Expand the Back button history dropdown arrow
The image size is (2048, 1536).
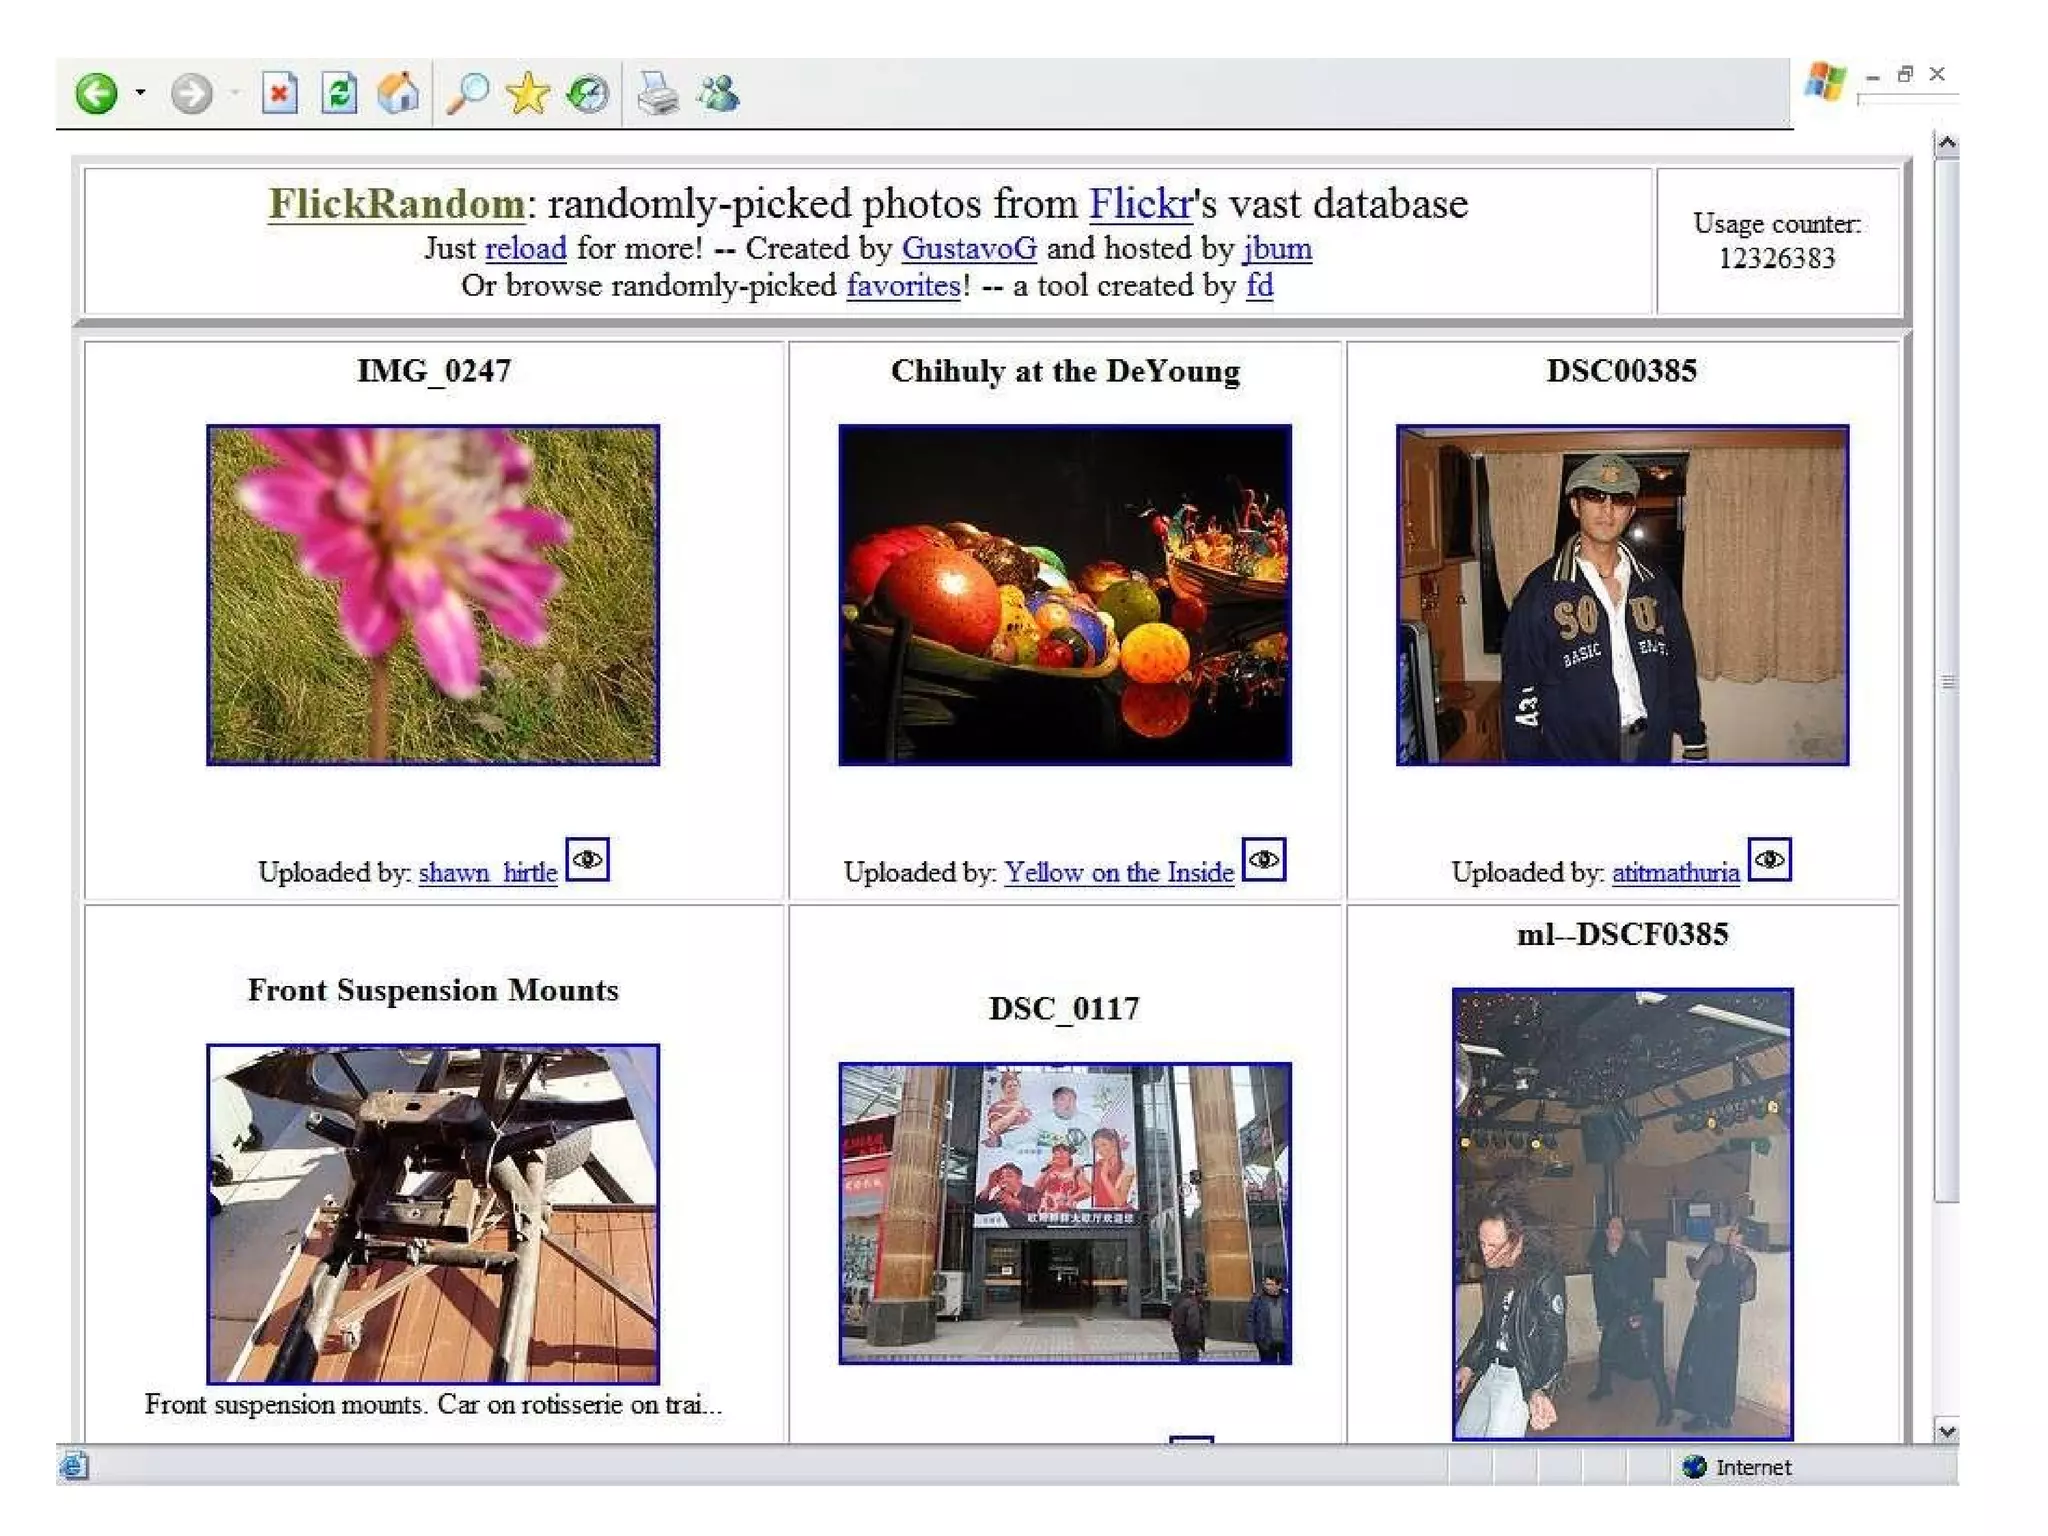pos(140,93)
